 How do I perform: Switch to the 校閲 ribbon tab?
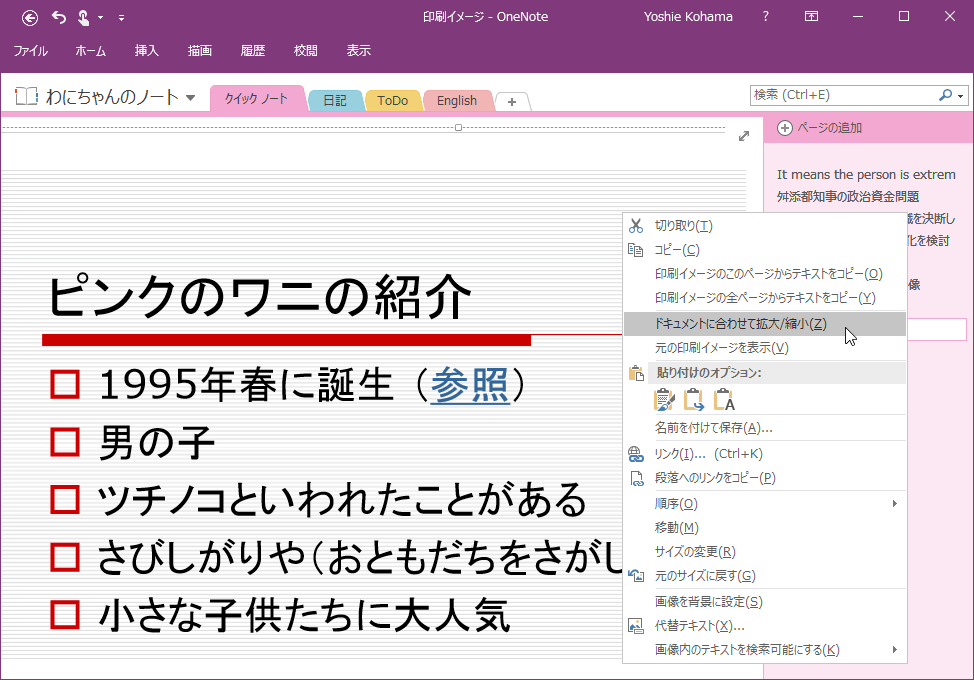[x=306, y=51]
